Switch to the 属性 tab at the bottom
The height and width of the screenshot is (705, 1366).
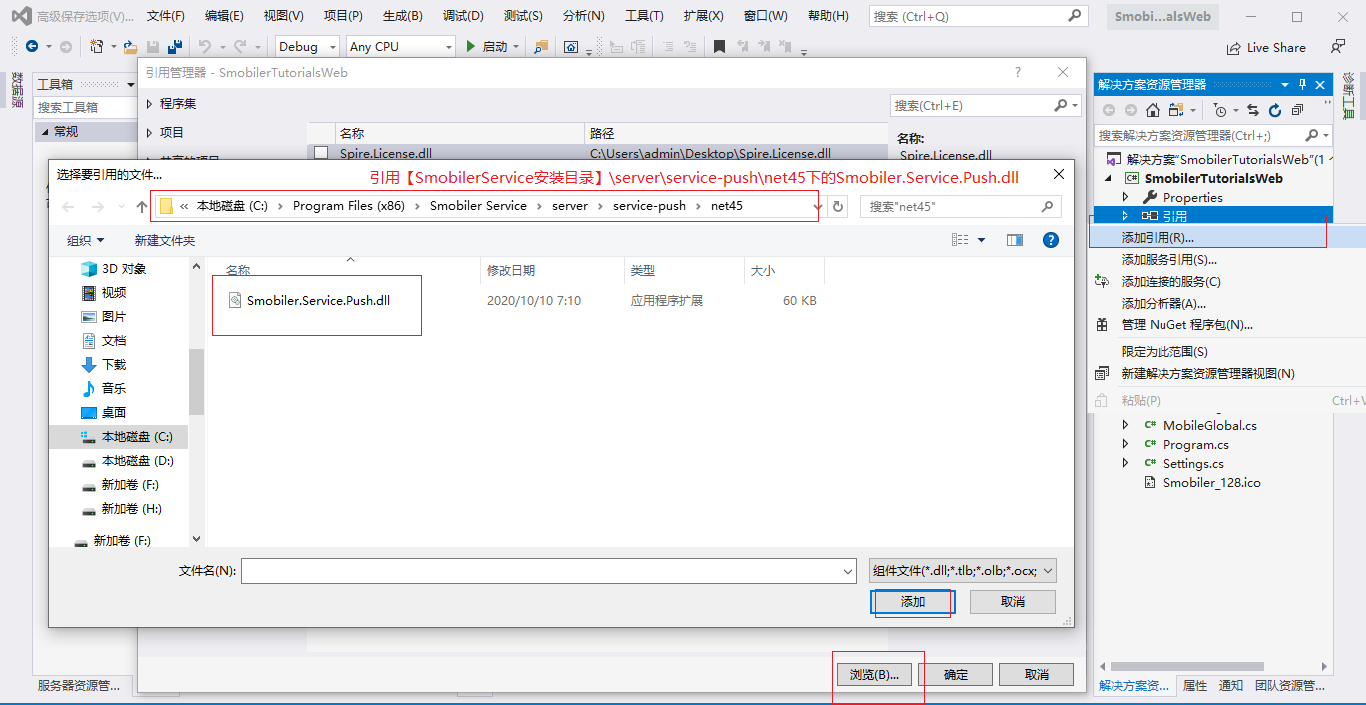tap(1195, 686)
